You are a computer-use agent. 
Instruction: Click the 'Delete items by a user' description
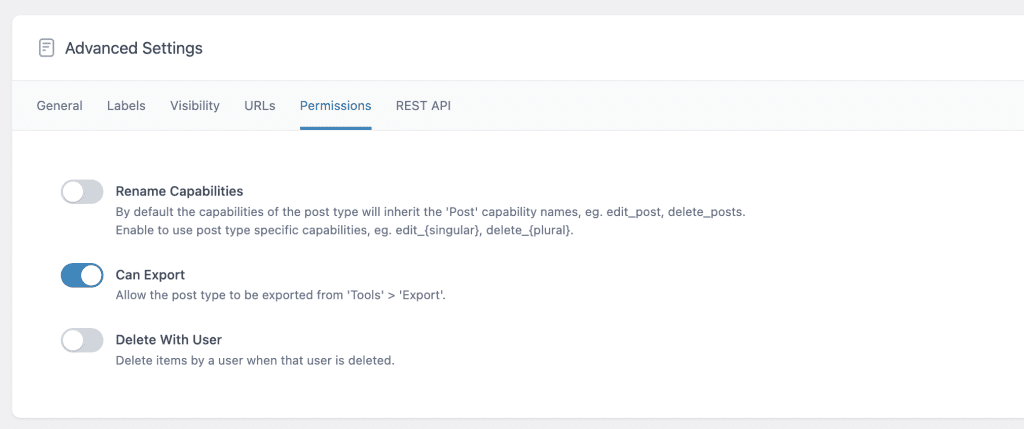pyautogui.click(x=255, y=360)
